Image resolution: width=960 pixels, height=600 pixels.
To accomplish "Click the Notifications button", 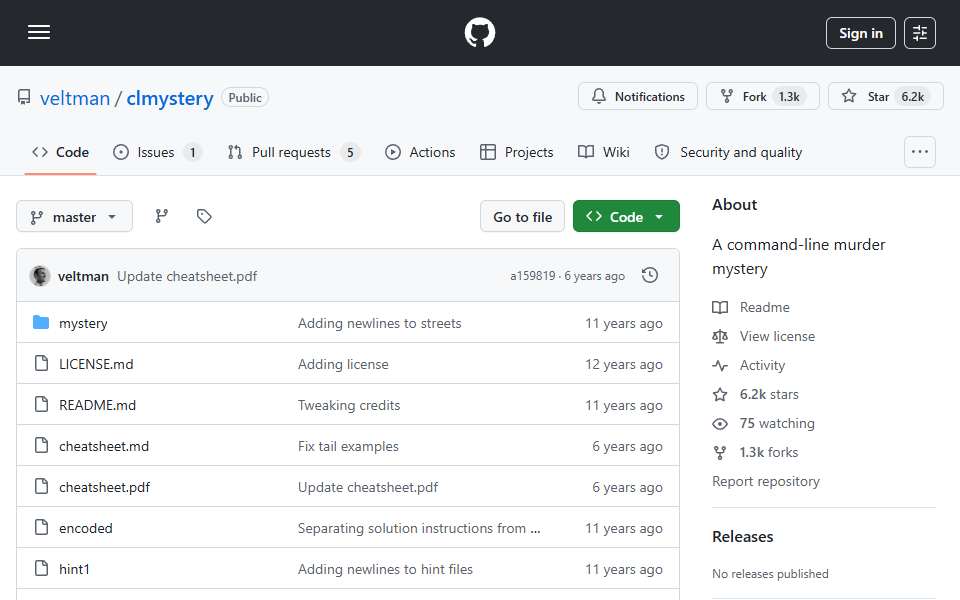I will (637, 96).
